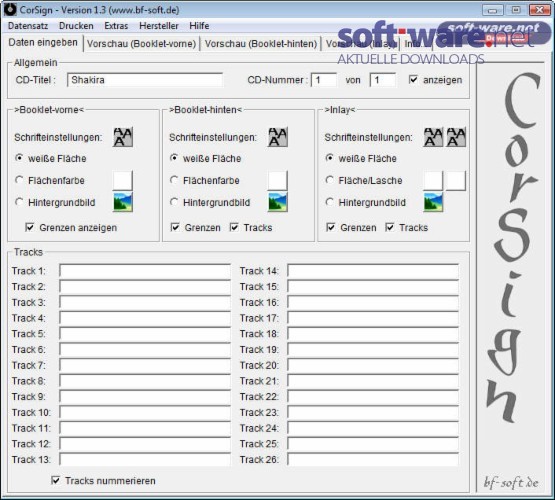Open the Hersteller menu
555x500 pixels.
159,26
